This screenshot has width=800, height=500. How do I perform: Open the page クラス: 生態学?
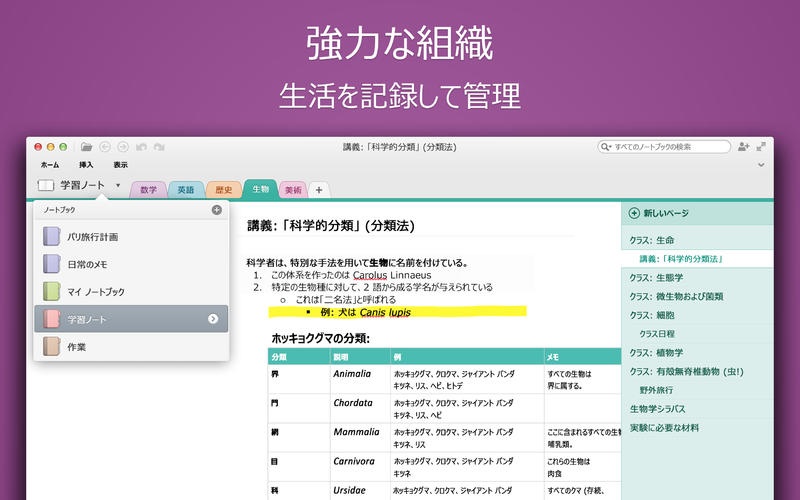point(697,278)
